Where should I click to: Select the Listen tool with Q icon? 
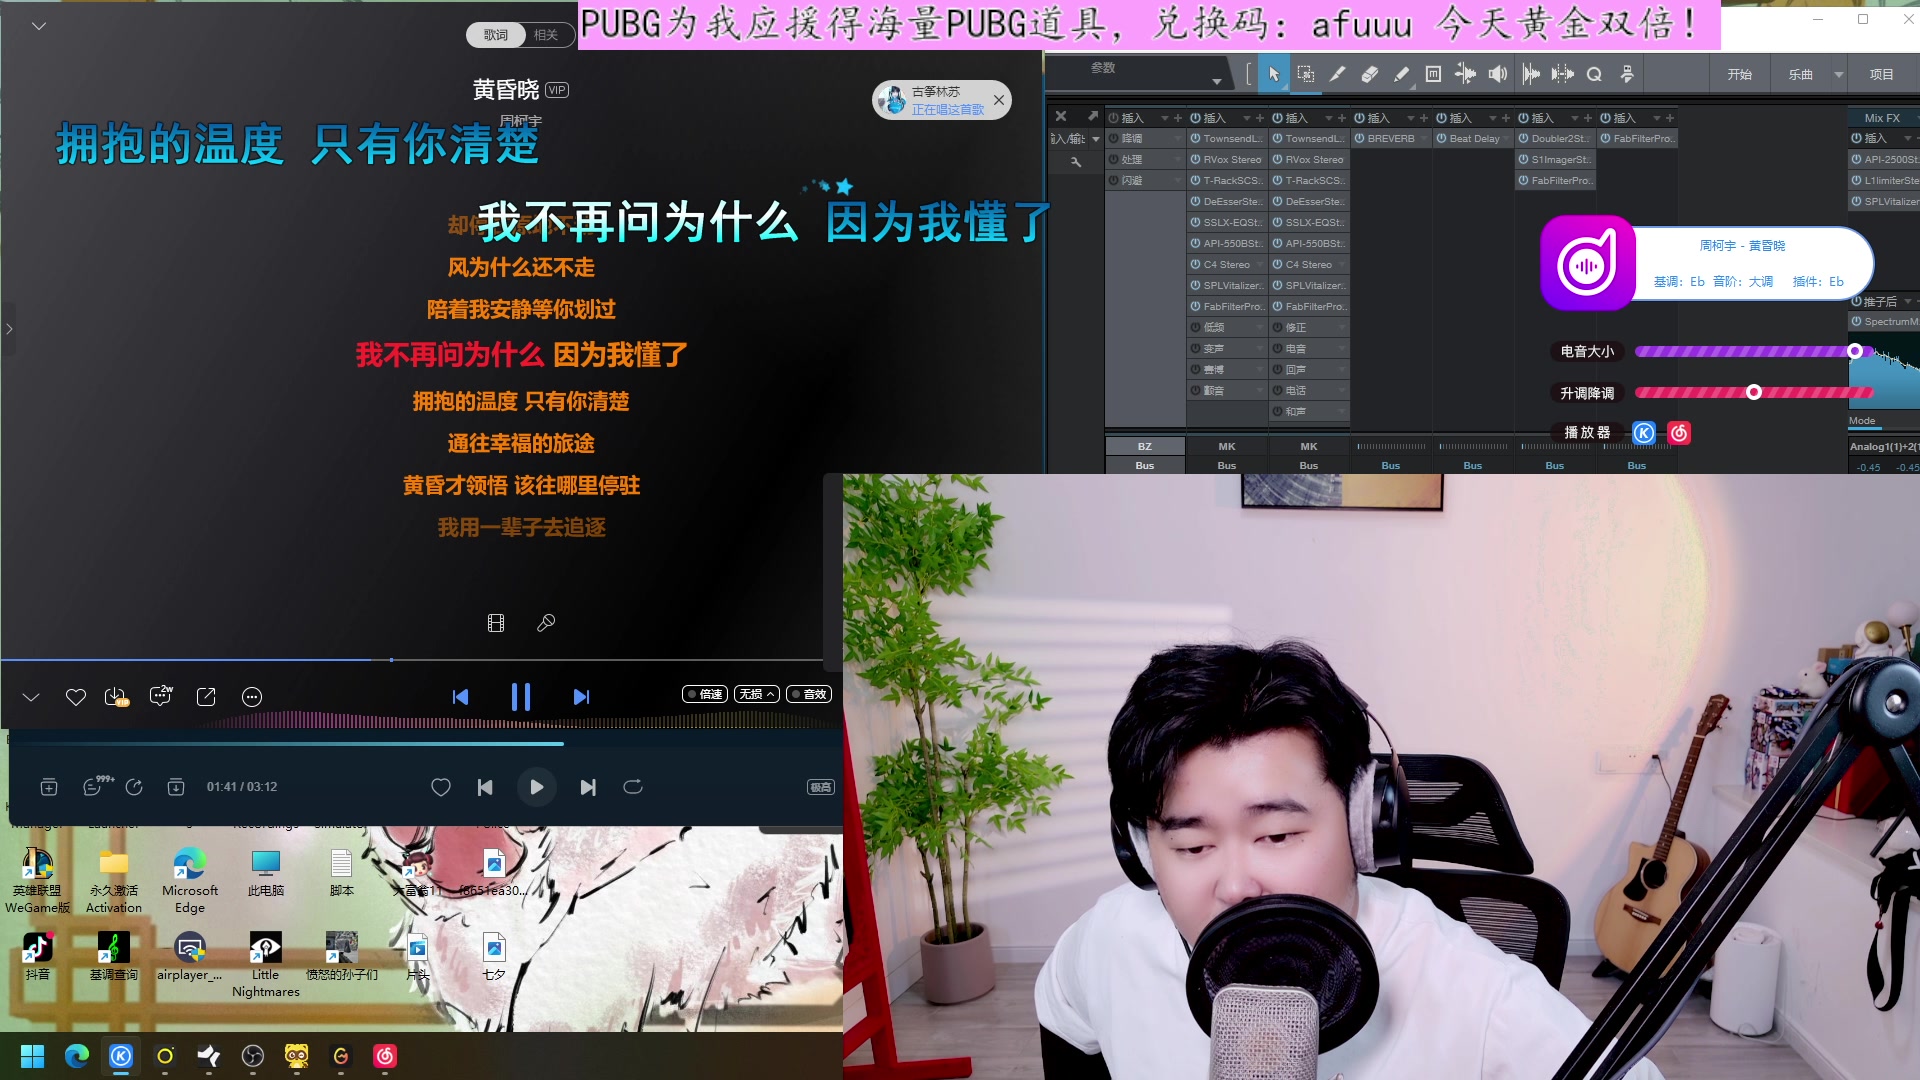coord(1594,74)
